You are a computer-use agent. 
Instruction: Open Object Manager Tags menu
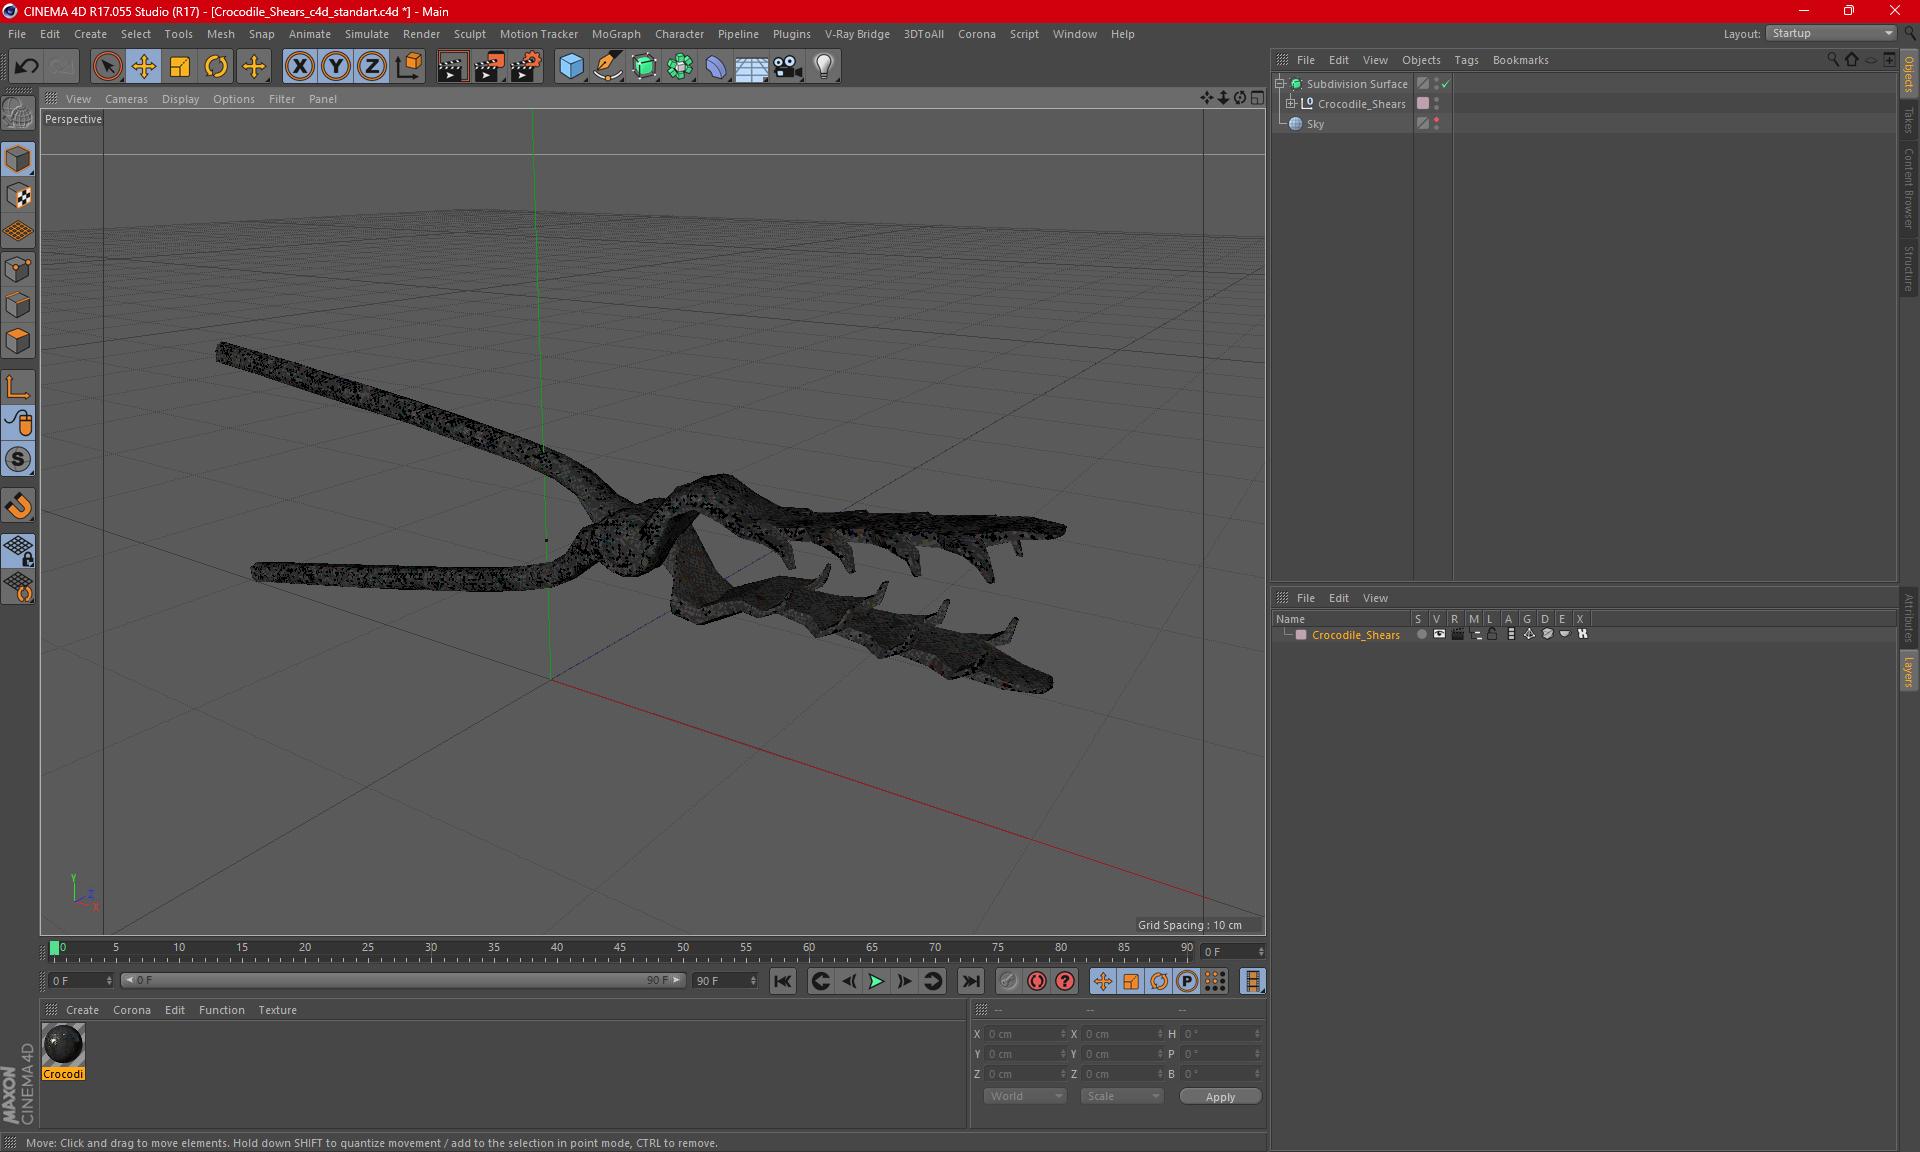point(1466,60)
